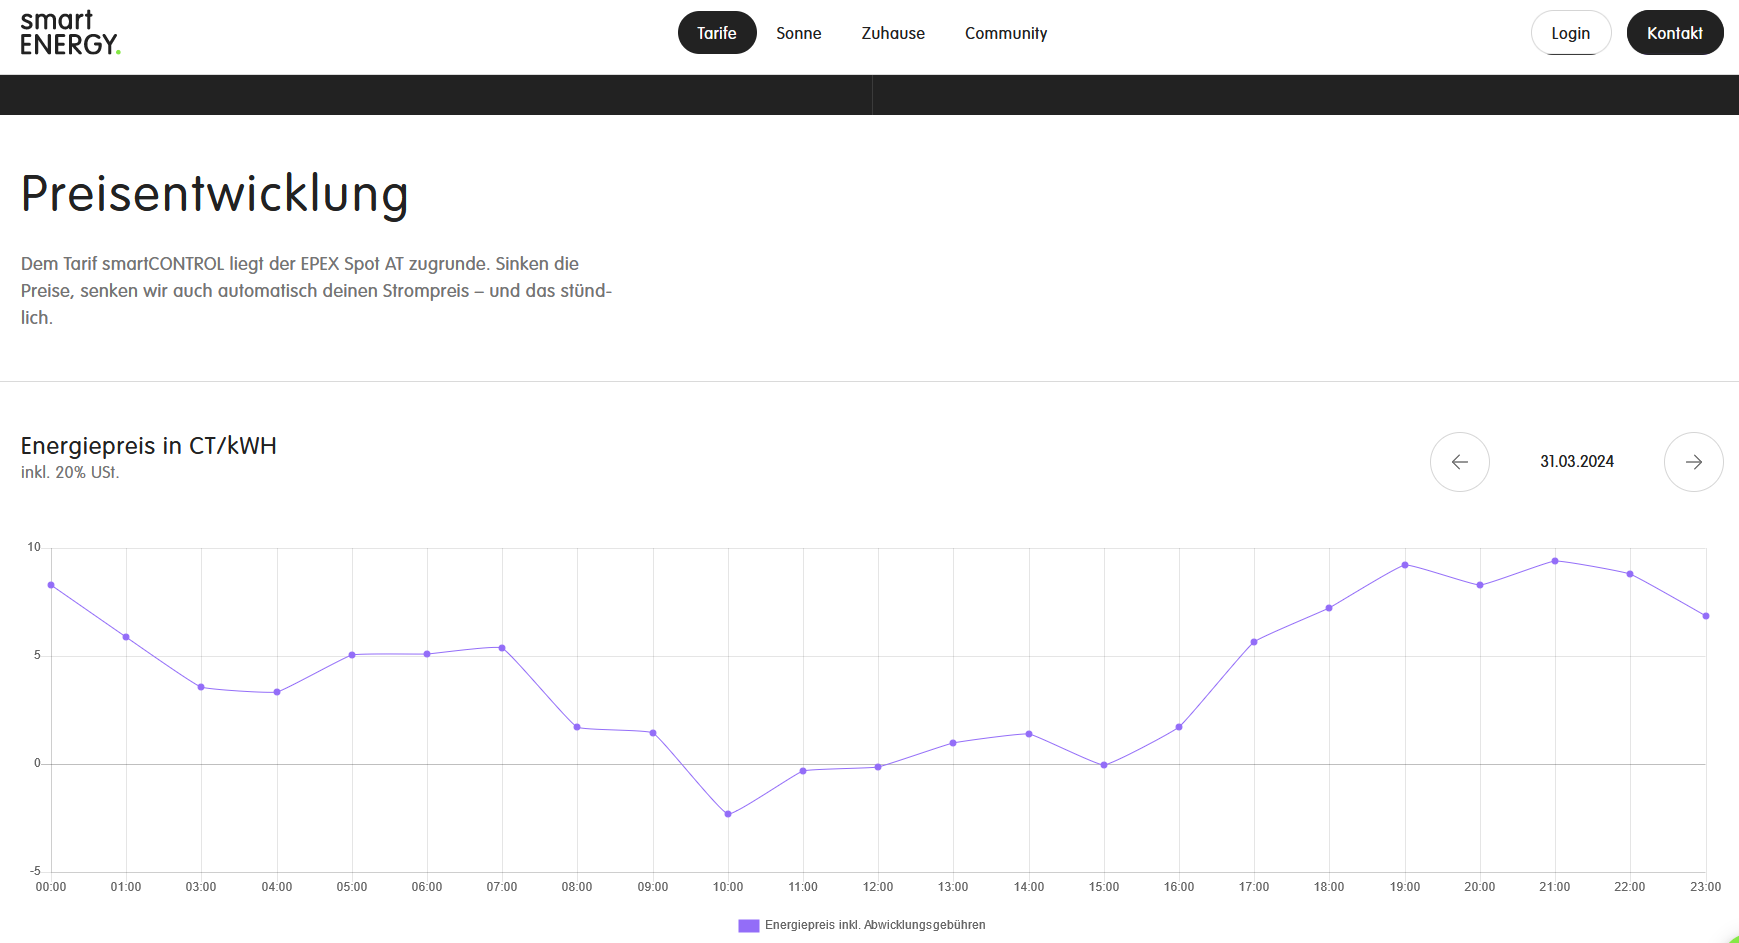Go to next day with right arrow
Viewport: 1739px width, 943px height.
pyautogui.click(x=1693, y=462)
